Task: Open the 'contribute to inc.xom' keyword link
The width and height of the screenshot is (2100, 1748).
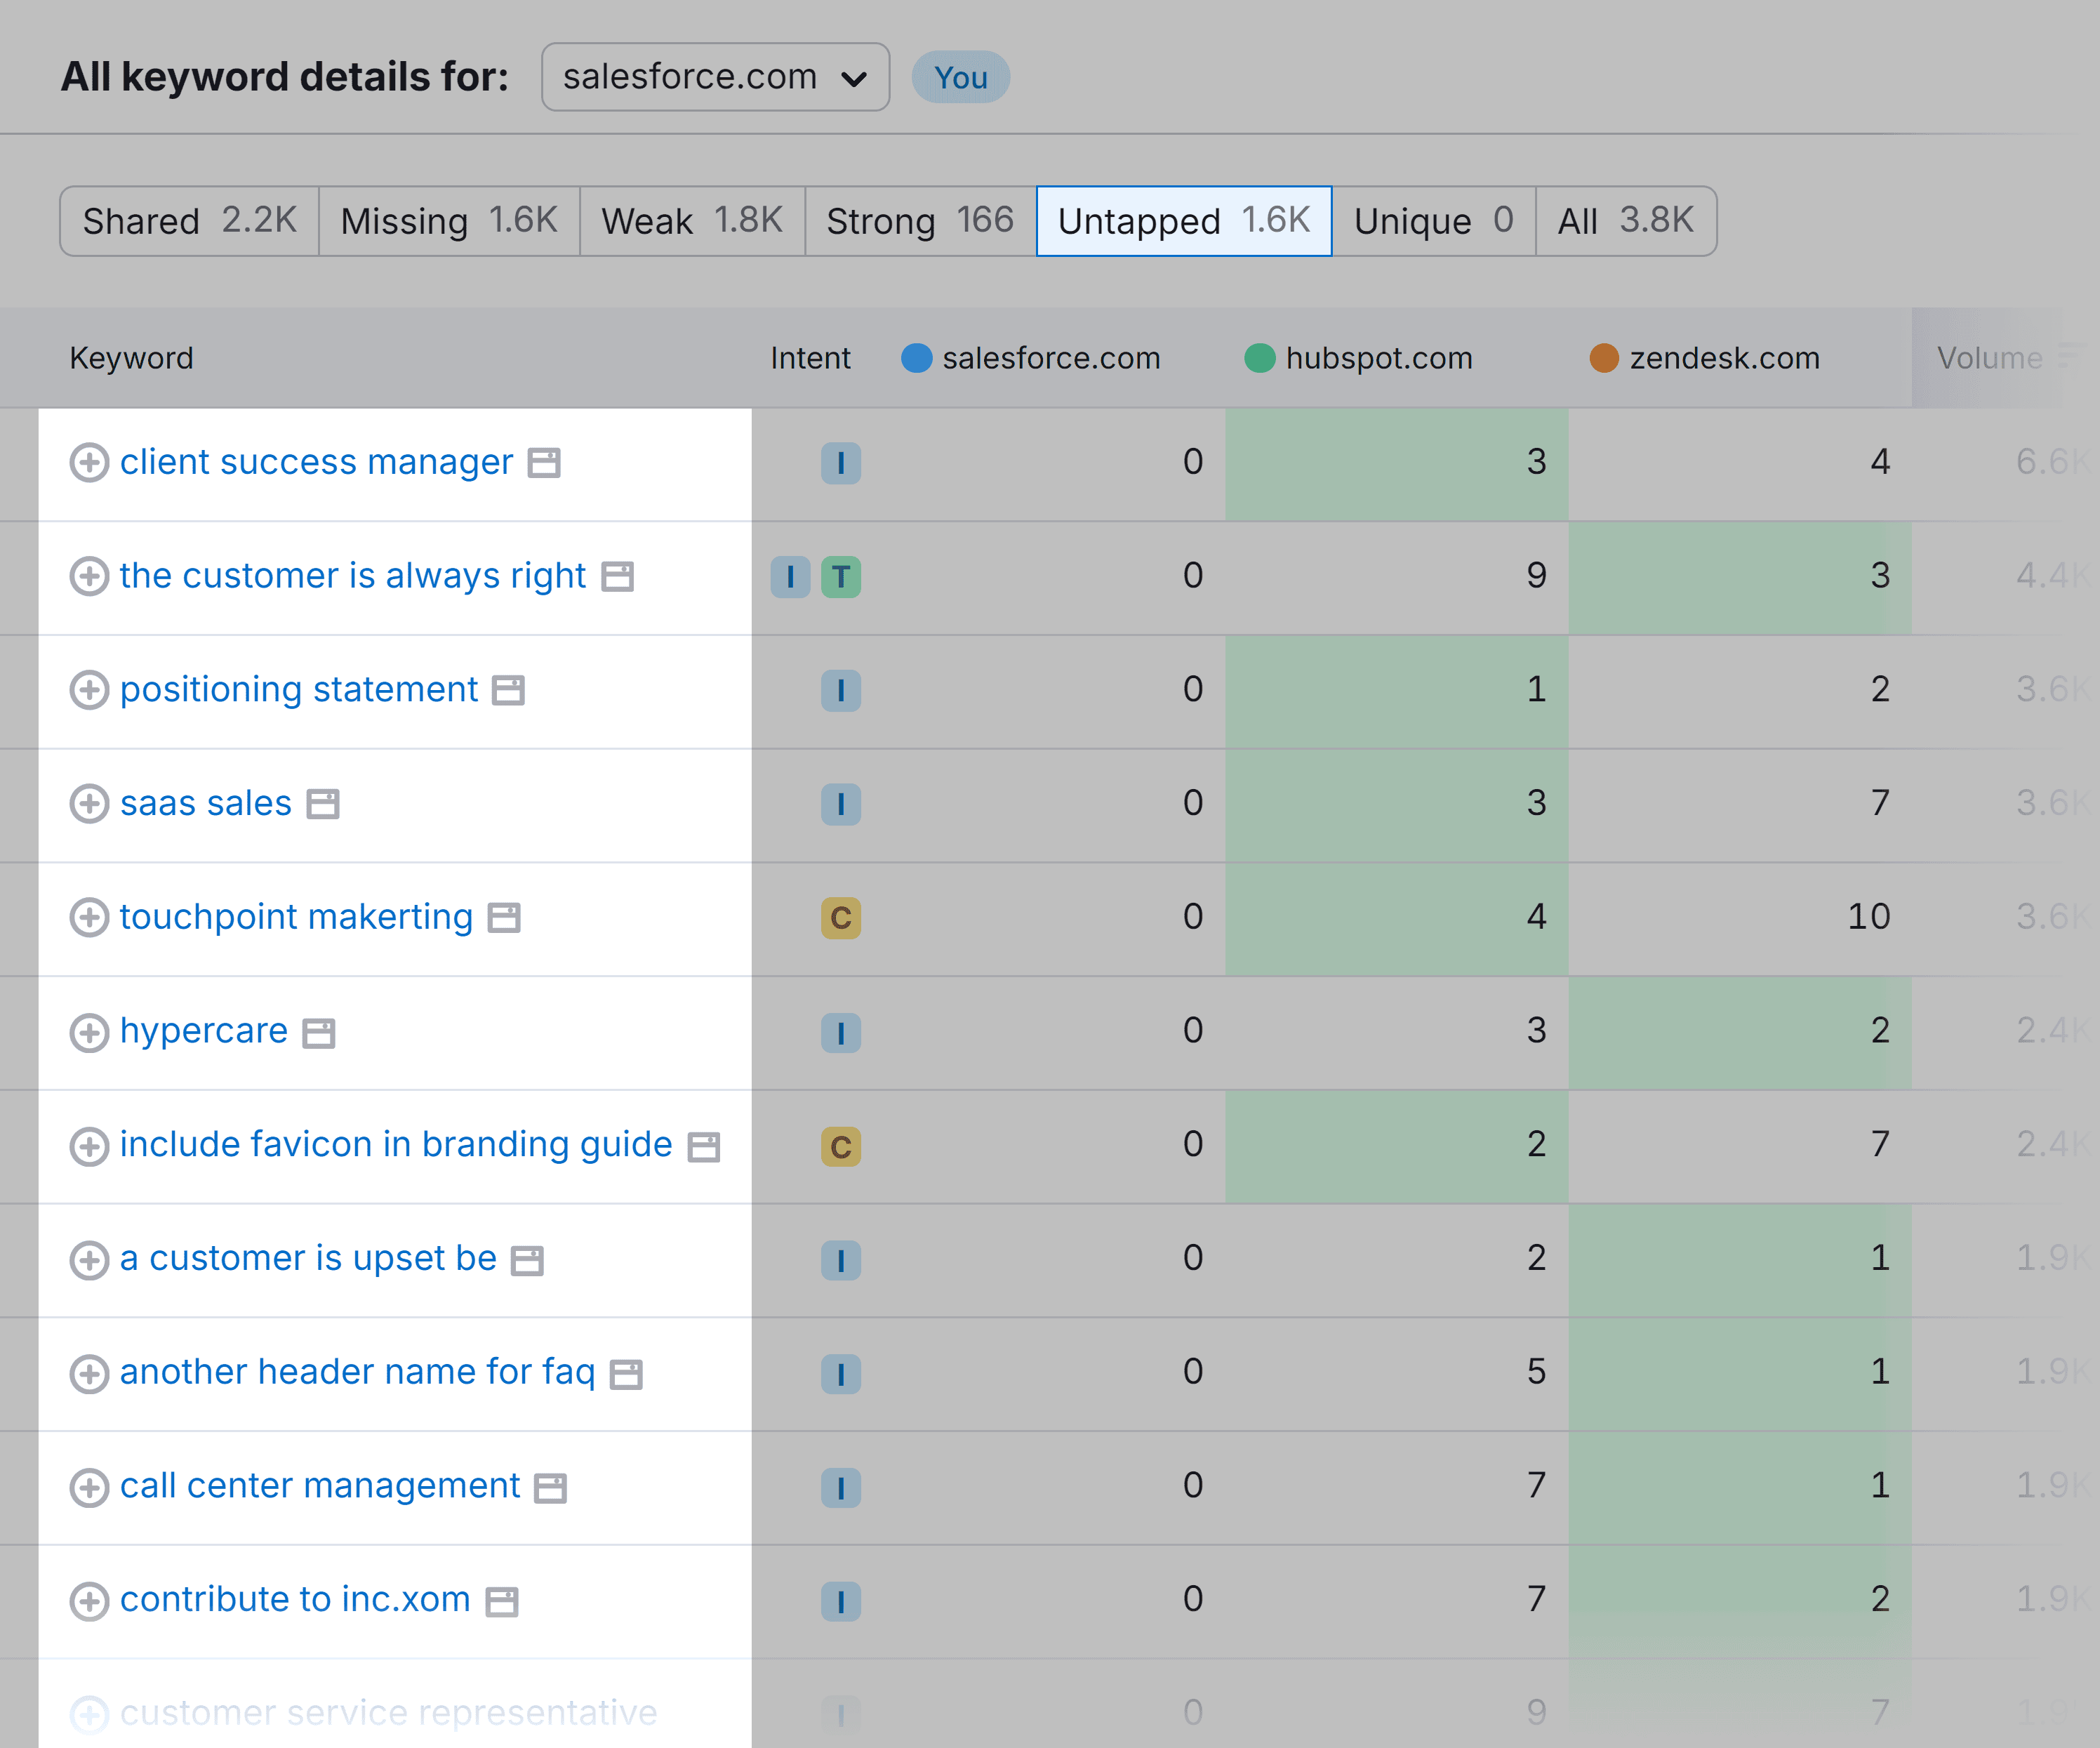Action: 295,1599
